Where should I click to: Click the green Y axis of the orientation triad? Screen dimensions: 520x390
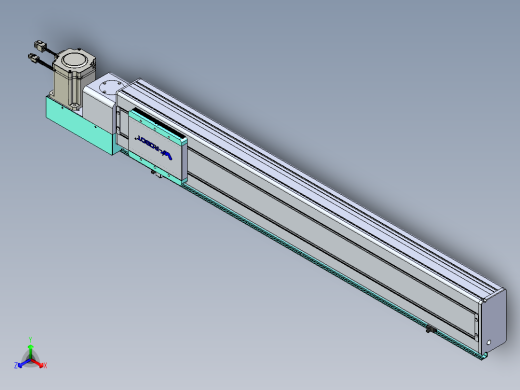pyautogui.click(x=30, y=349)
